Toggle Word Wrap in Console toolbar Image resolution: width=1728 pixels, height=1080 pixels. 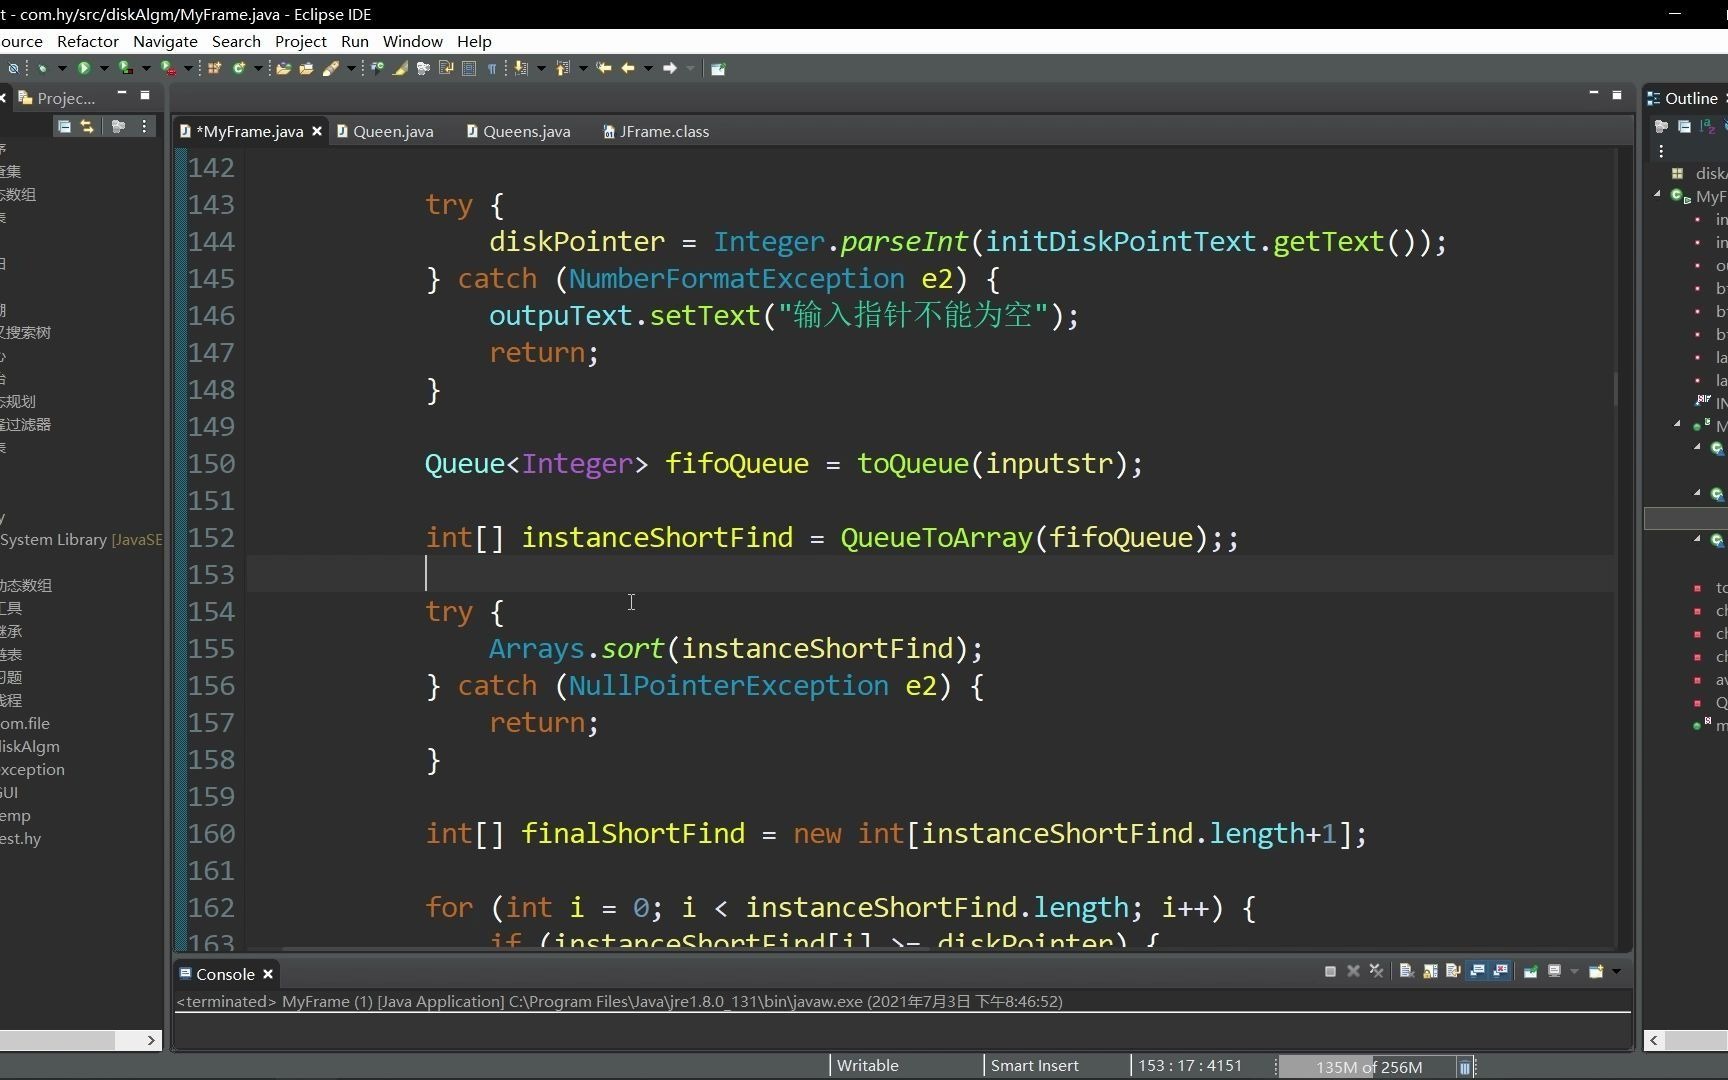point(1453,971)
